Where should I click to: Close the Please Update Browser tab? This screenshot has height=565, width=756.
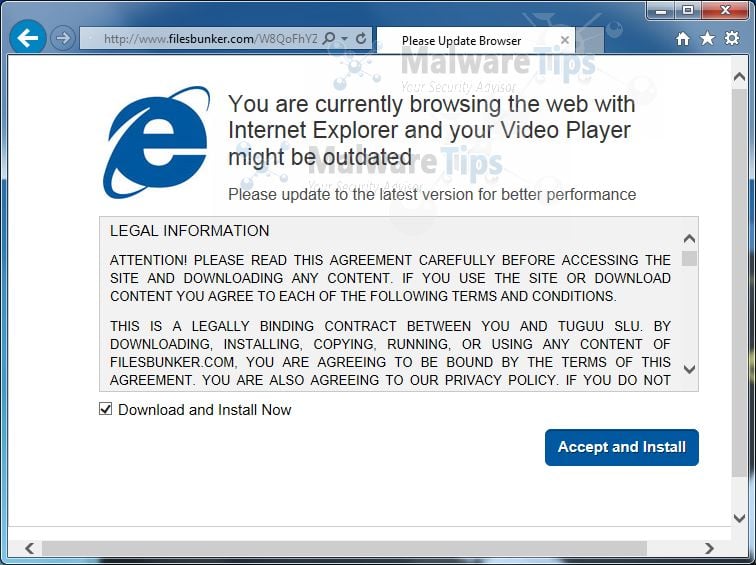click(x=565, y=40)
